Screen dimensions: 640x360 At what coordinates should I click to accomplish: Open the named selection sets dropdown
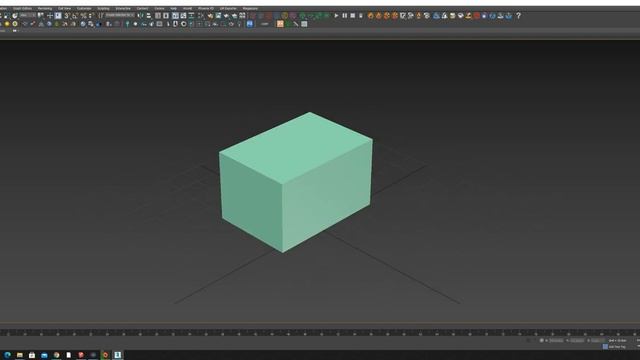point(120,15)
